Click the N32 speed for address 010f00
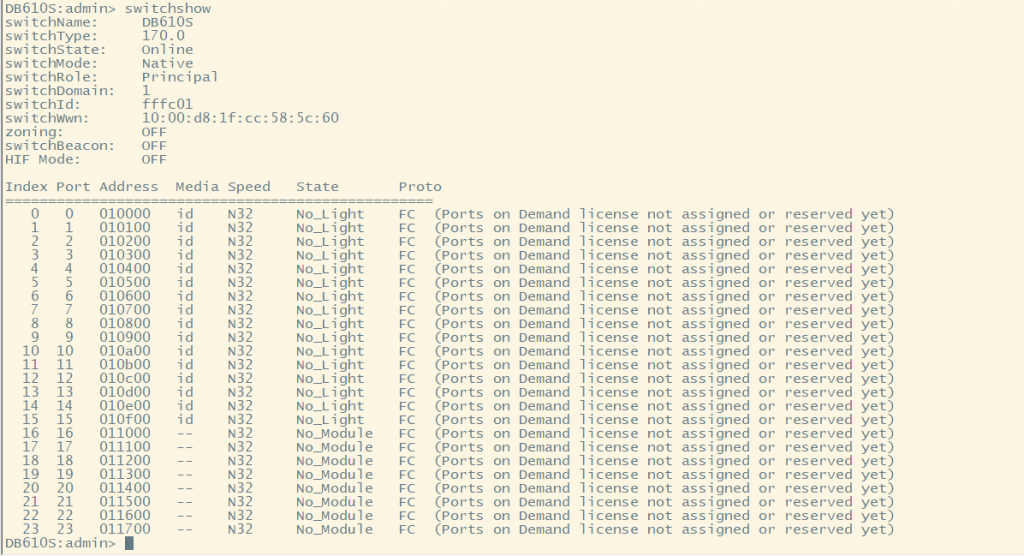 (x=240, y=420)
